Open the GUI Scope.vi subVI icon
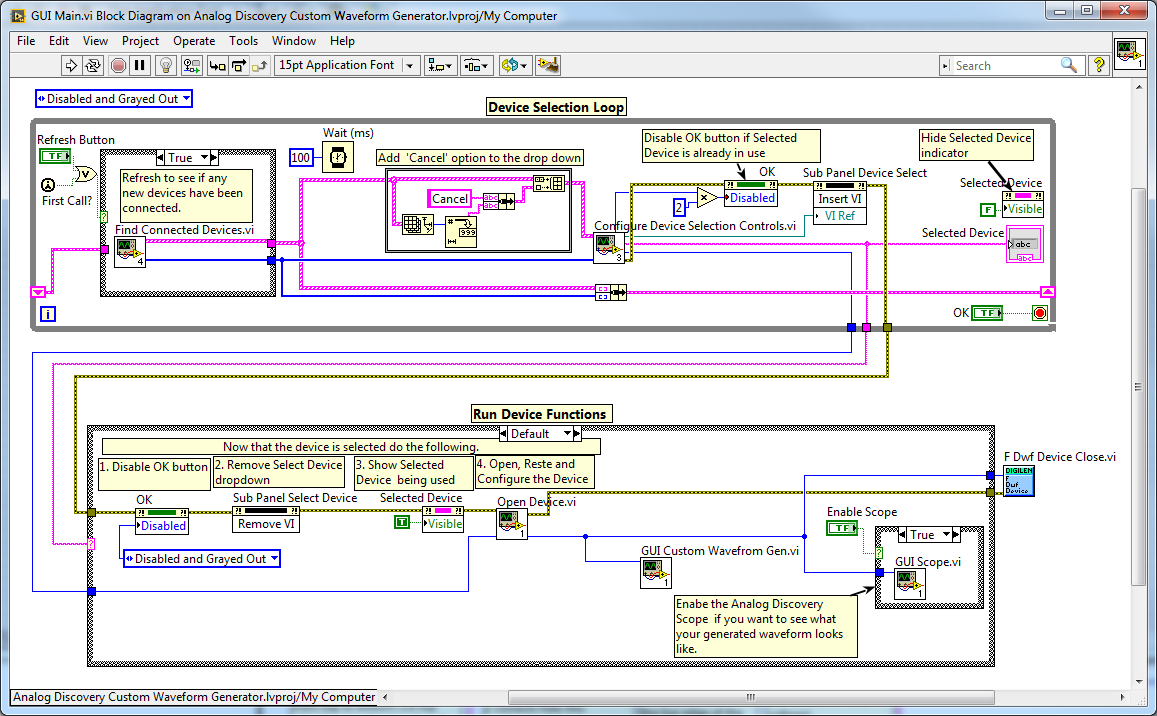 909,584
